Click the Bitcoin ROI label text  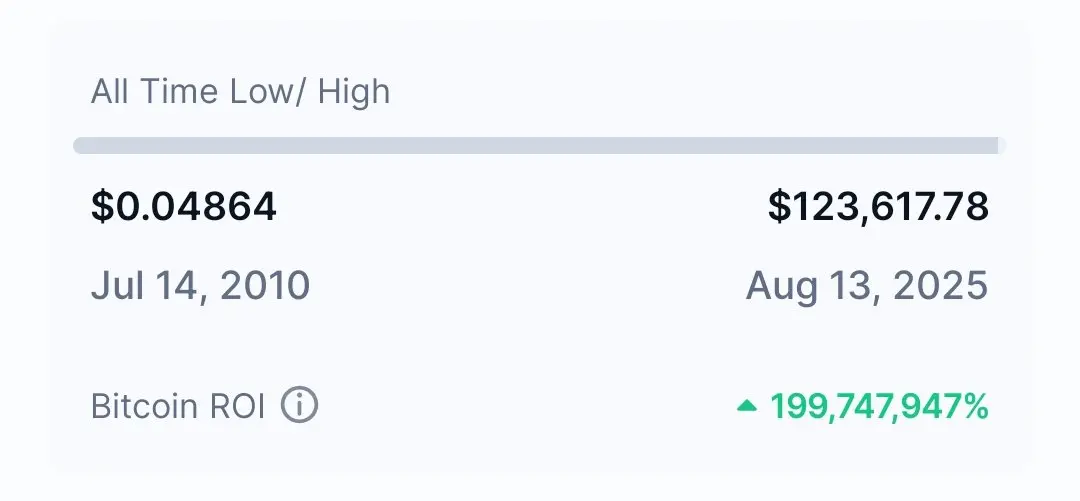[x=178, y=406]
